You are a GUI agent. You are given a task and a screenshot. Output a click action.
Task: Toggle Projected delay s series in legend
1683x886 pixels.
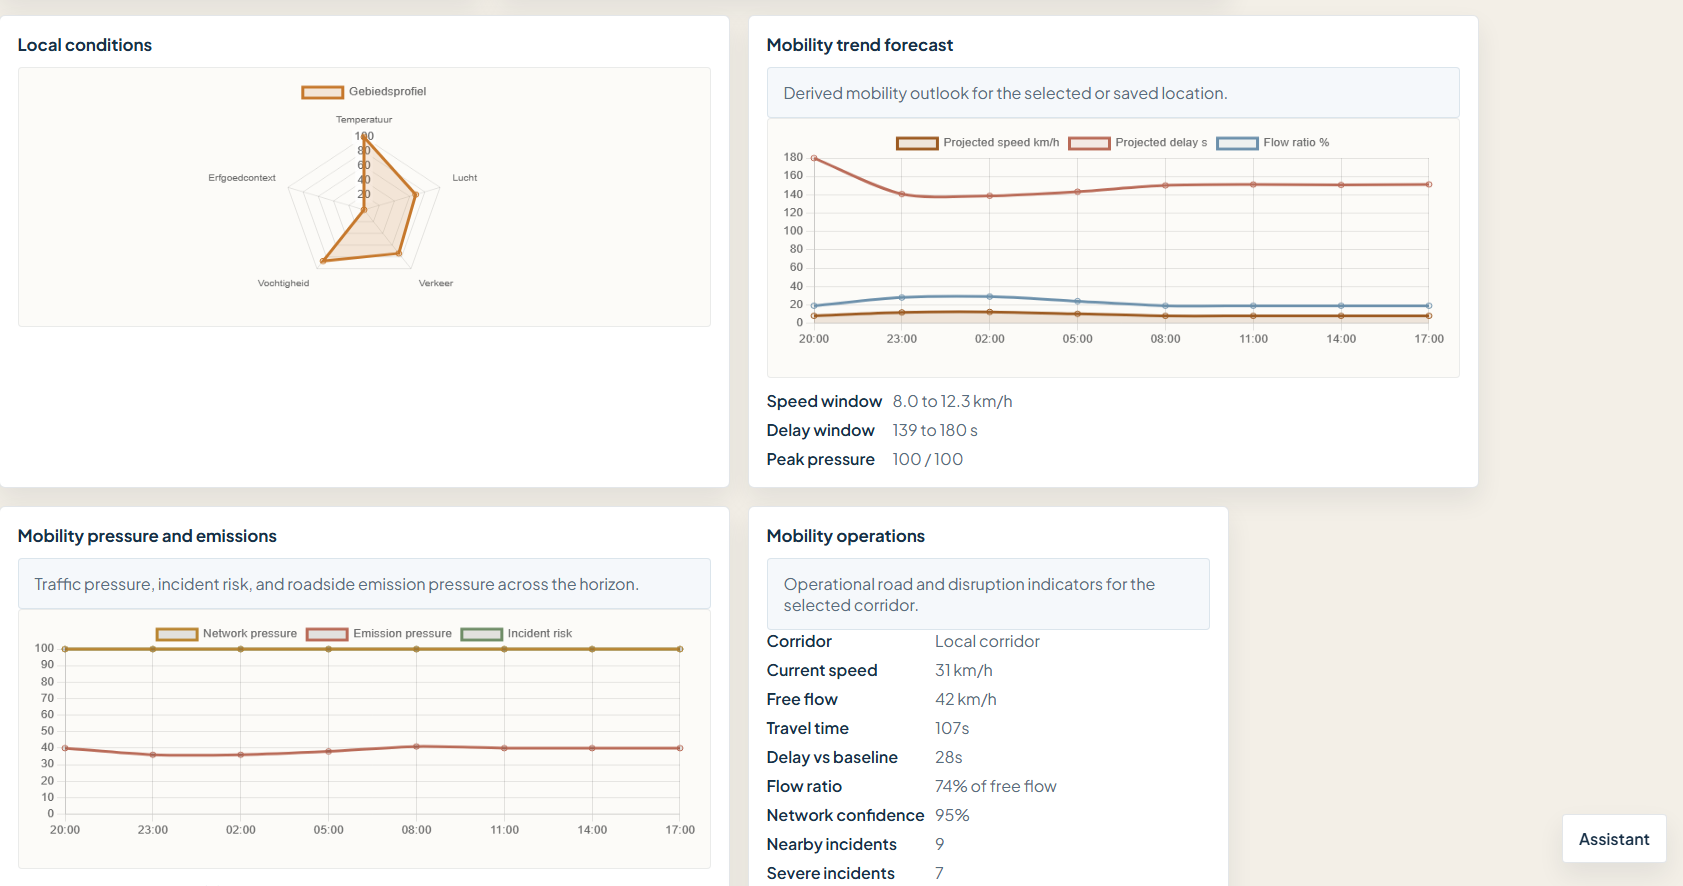tap(1138, 143)
